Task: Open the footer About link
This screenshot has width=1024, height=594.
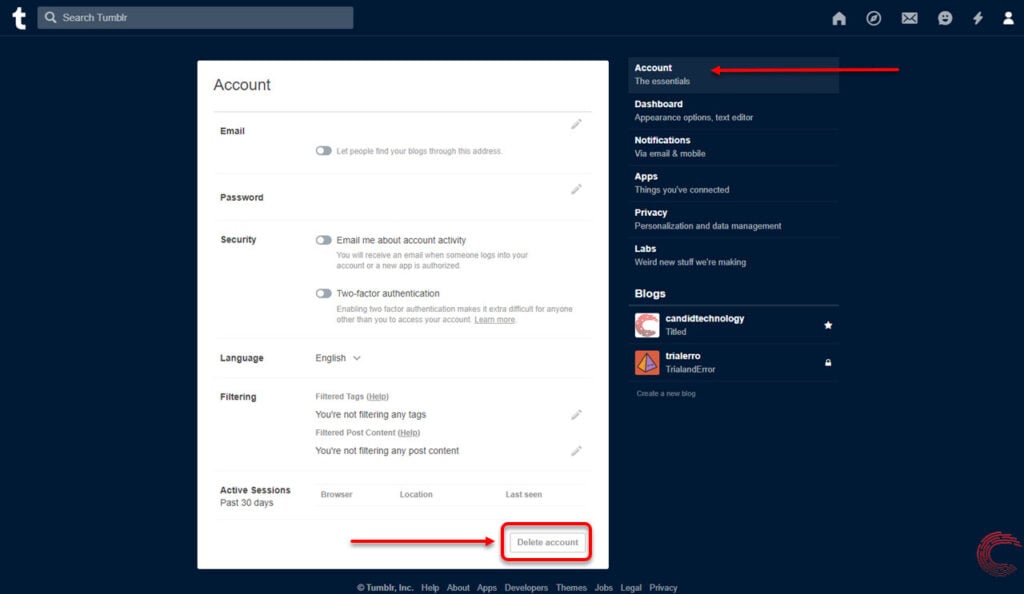Action: coord(458,587)
